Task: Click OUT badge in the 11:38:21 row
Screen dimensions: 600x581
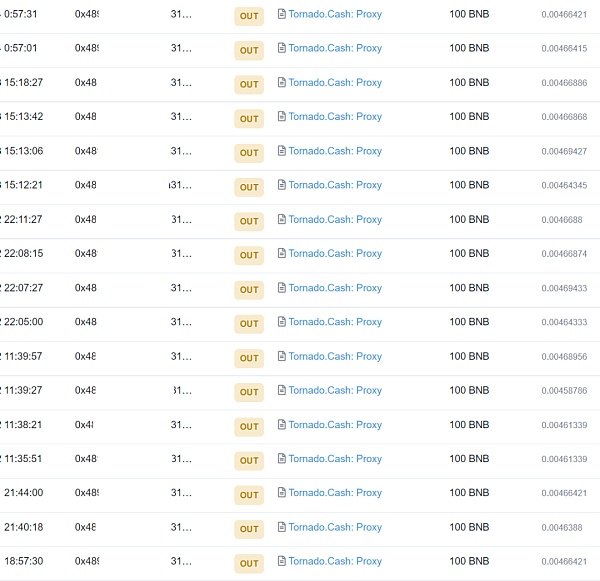Action: click(249, 426)
